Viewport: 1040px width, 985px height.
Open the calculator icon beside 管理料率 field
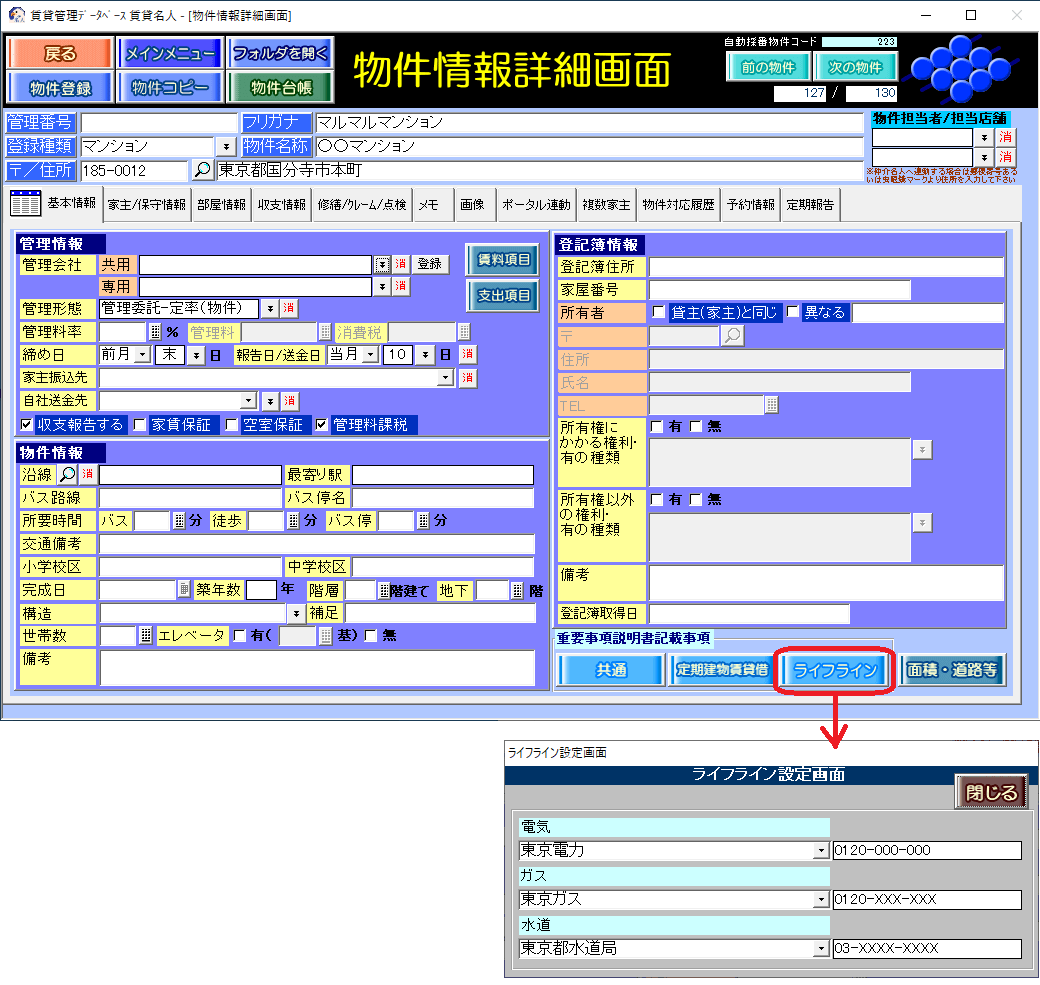pos(155,331)
